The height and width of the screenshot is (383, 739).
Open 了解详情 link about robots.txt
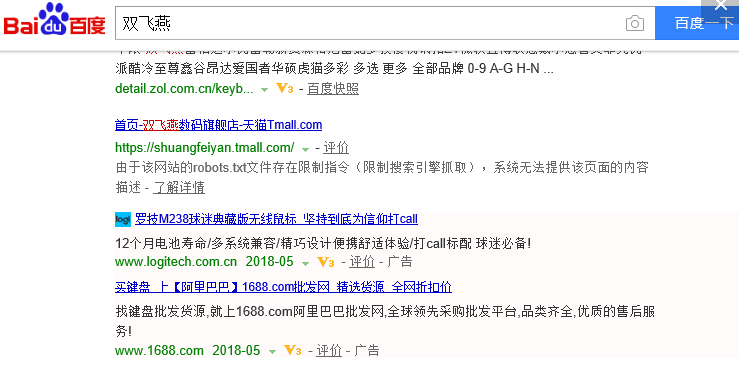pyautogui.click(x=179, y=187)
